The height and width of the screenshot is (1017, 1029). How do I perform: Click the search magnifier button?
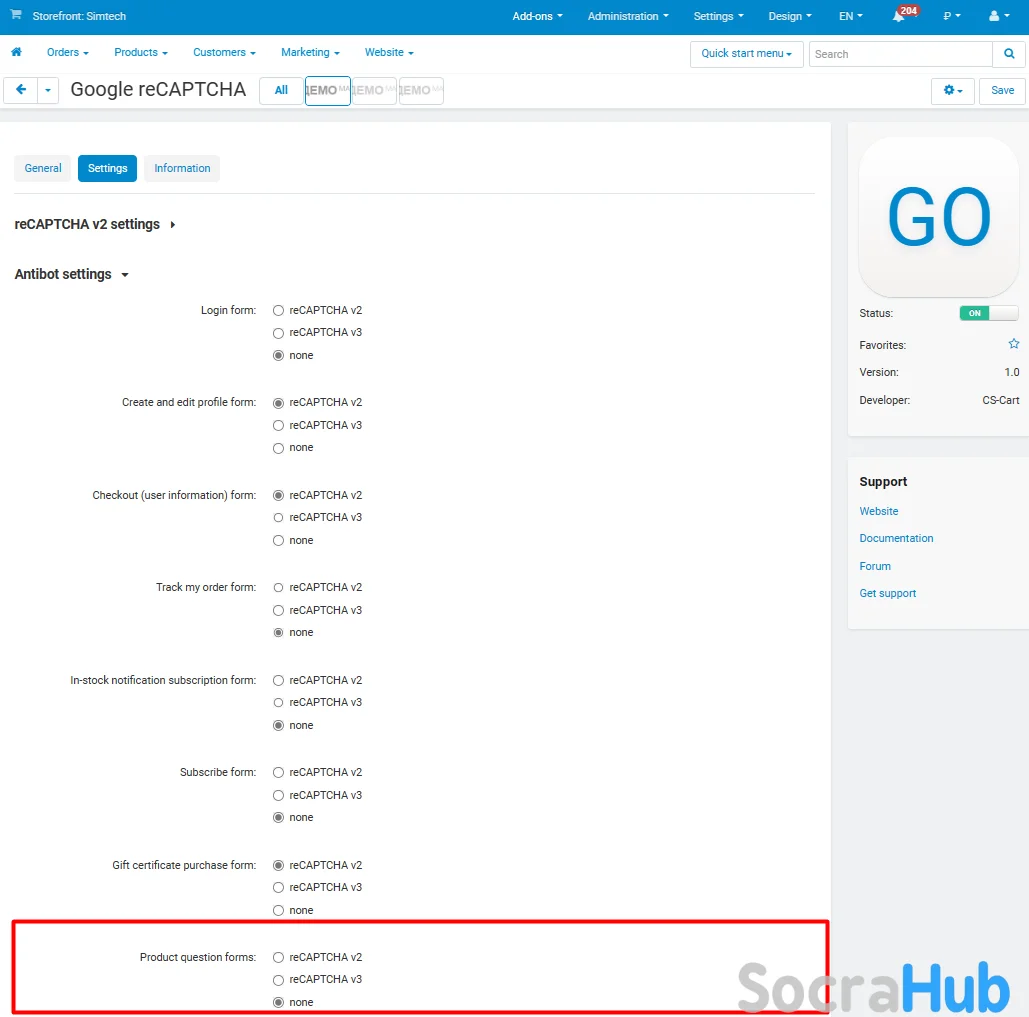point(1007,54)
